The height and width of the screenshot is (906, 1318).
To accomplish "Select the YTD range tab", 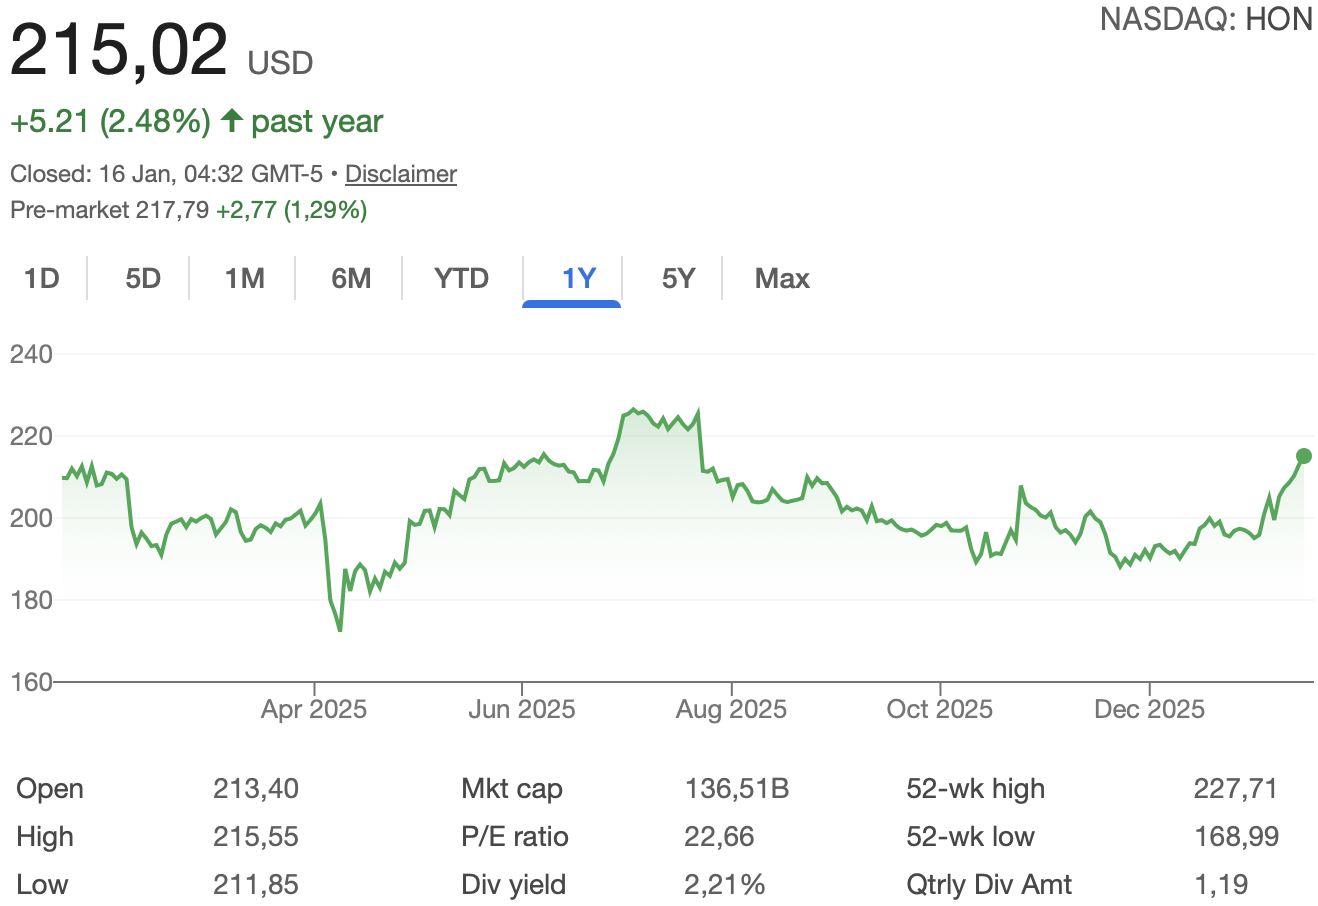I will [461, 278].
